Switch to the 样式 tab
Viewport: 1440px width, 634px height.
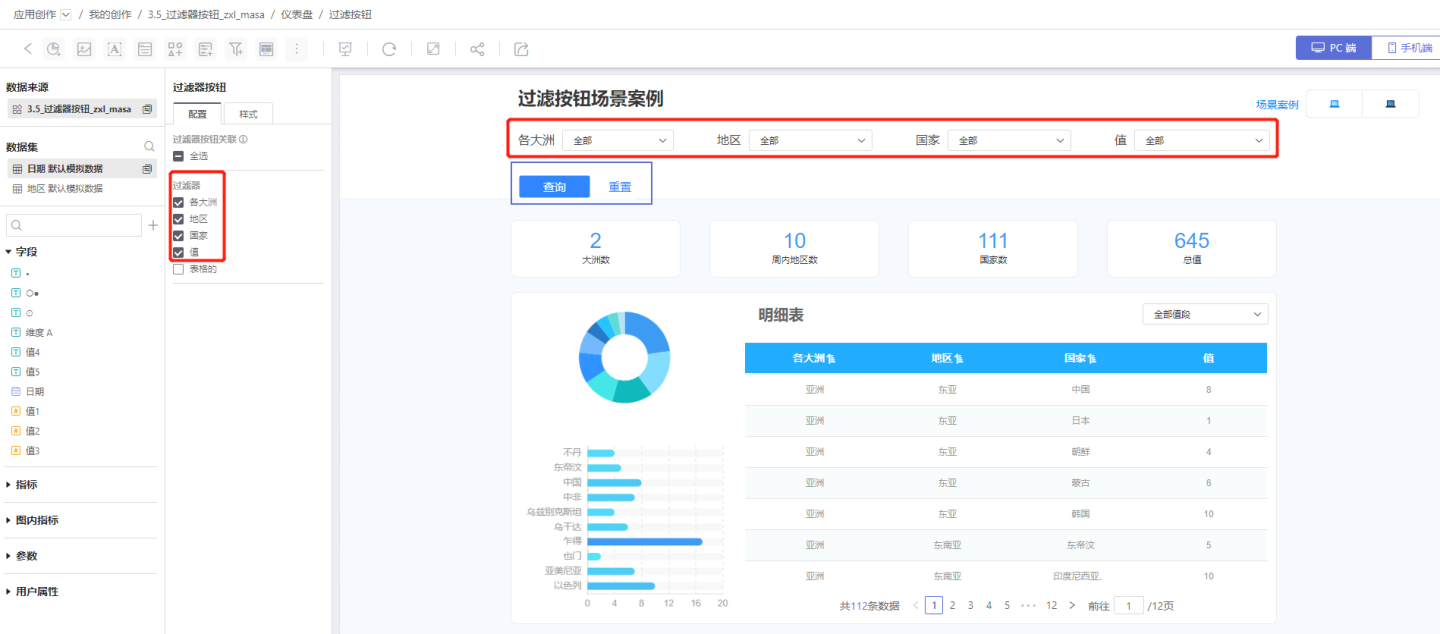click(248, 114)
